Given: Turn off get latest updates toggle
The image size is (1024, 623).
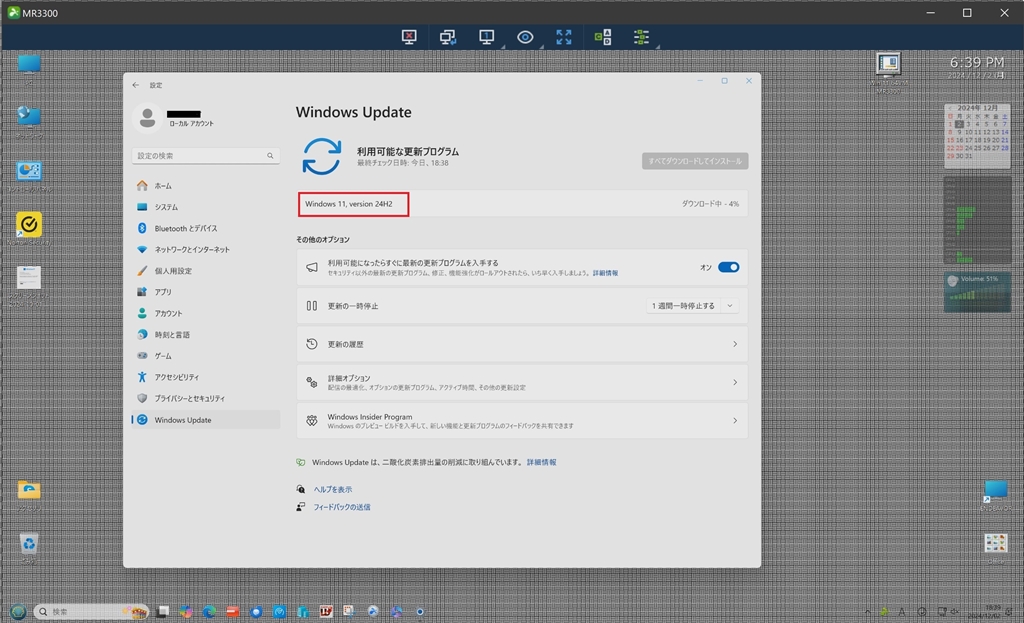Looking at the screenshot, I should tap(728, 267).
